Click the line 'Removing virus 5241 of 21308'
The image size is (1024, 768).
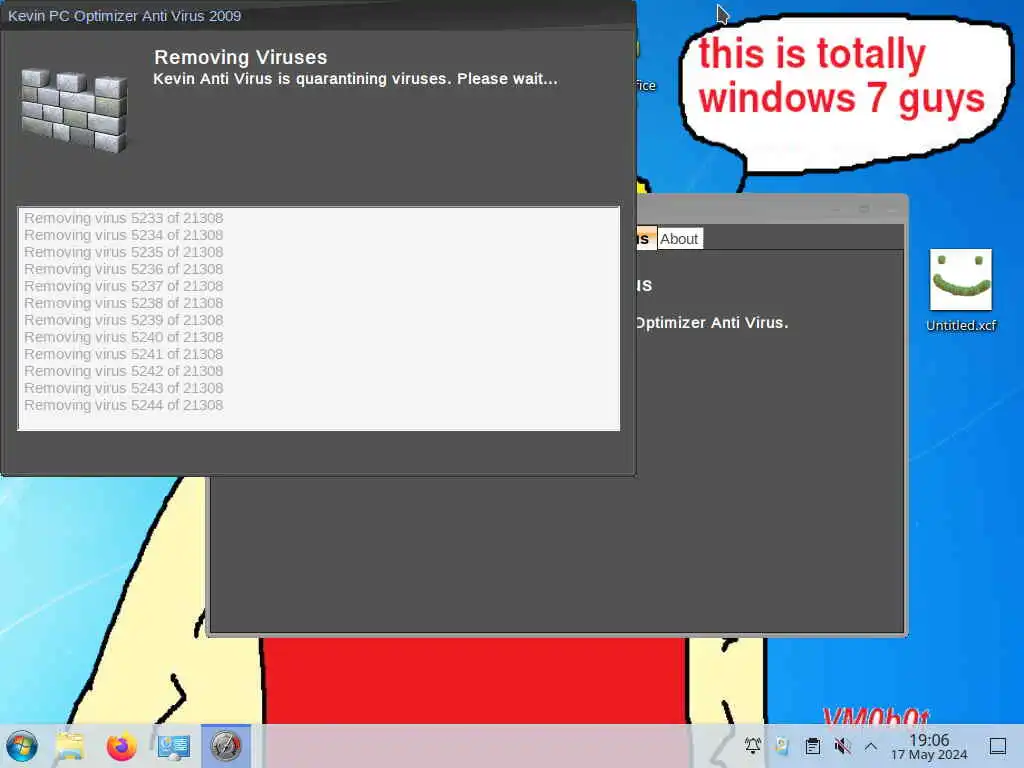123,354
